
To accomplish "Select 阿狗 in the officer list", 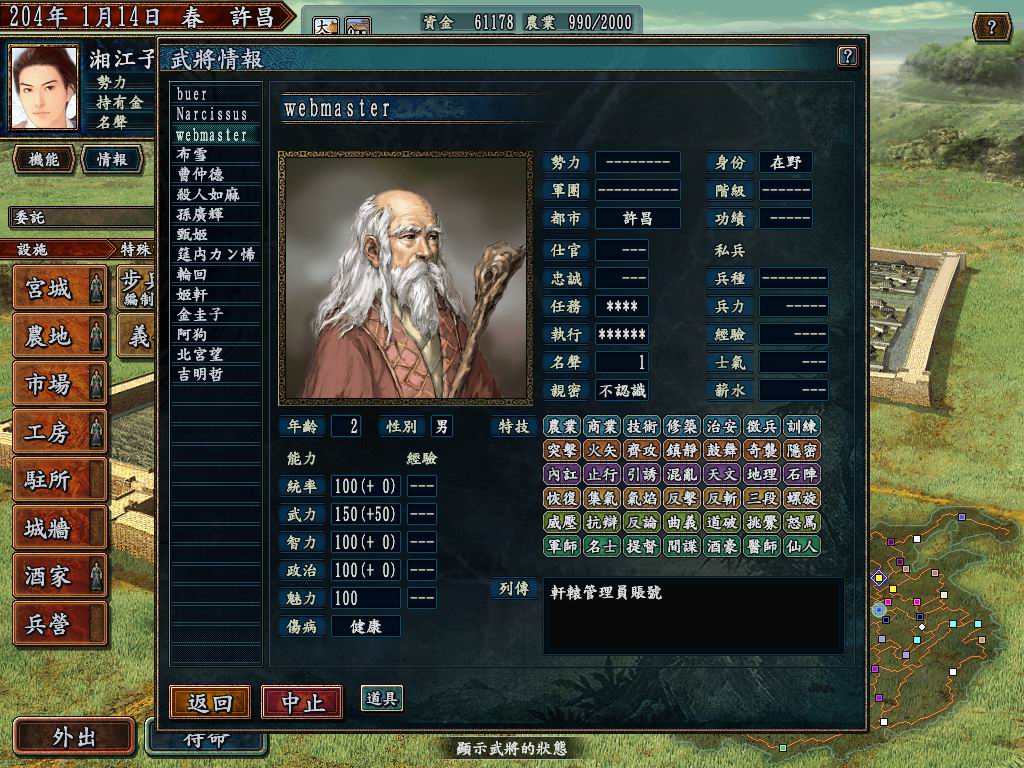I will click(216, 334).
